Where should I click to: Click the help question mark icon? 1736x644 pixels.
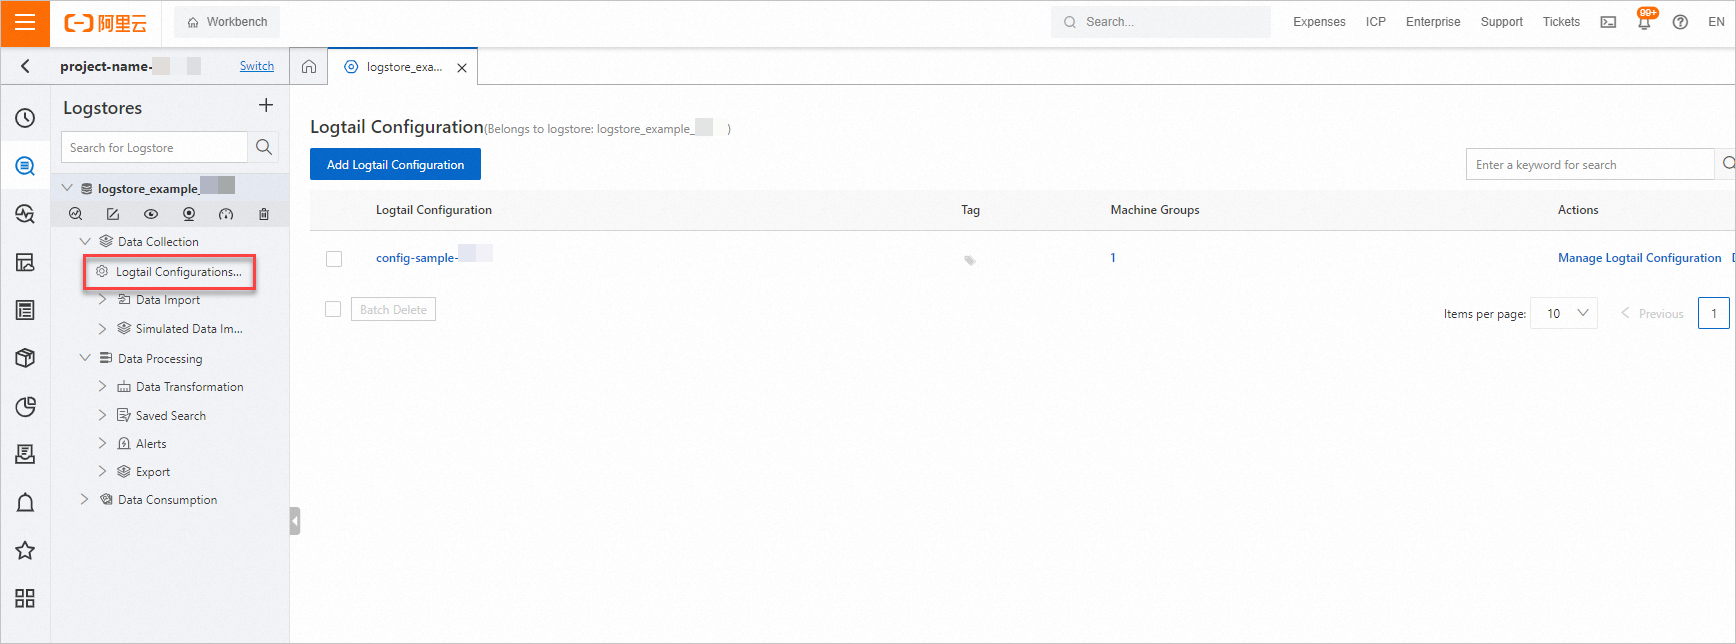coord(1680,22)
